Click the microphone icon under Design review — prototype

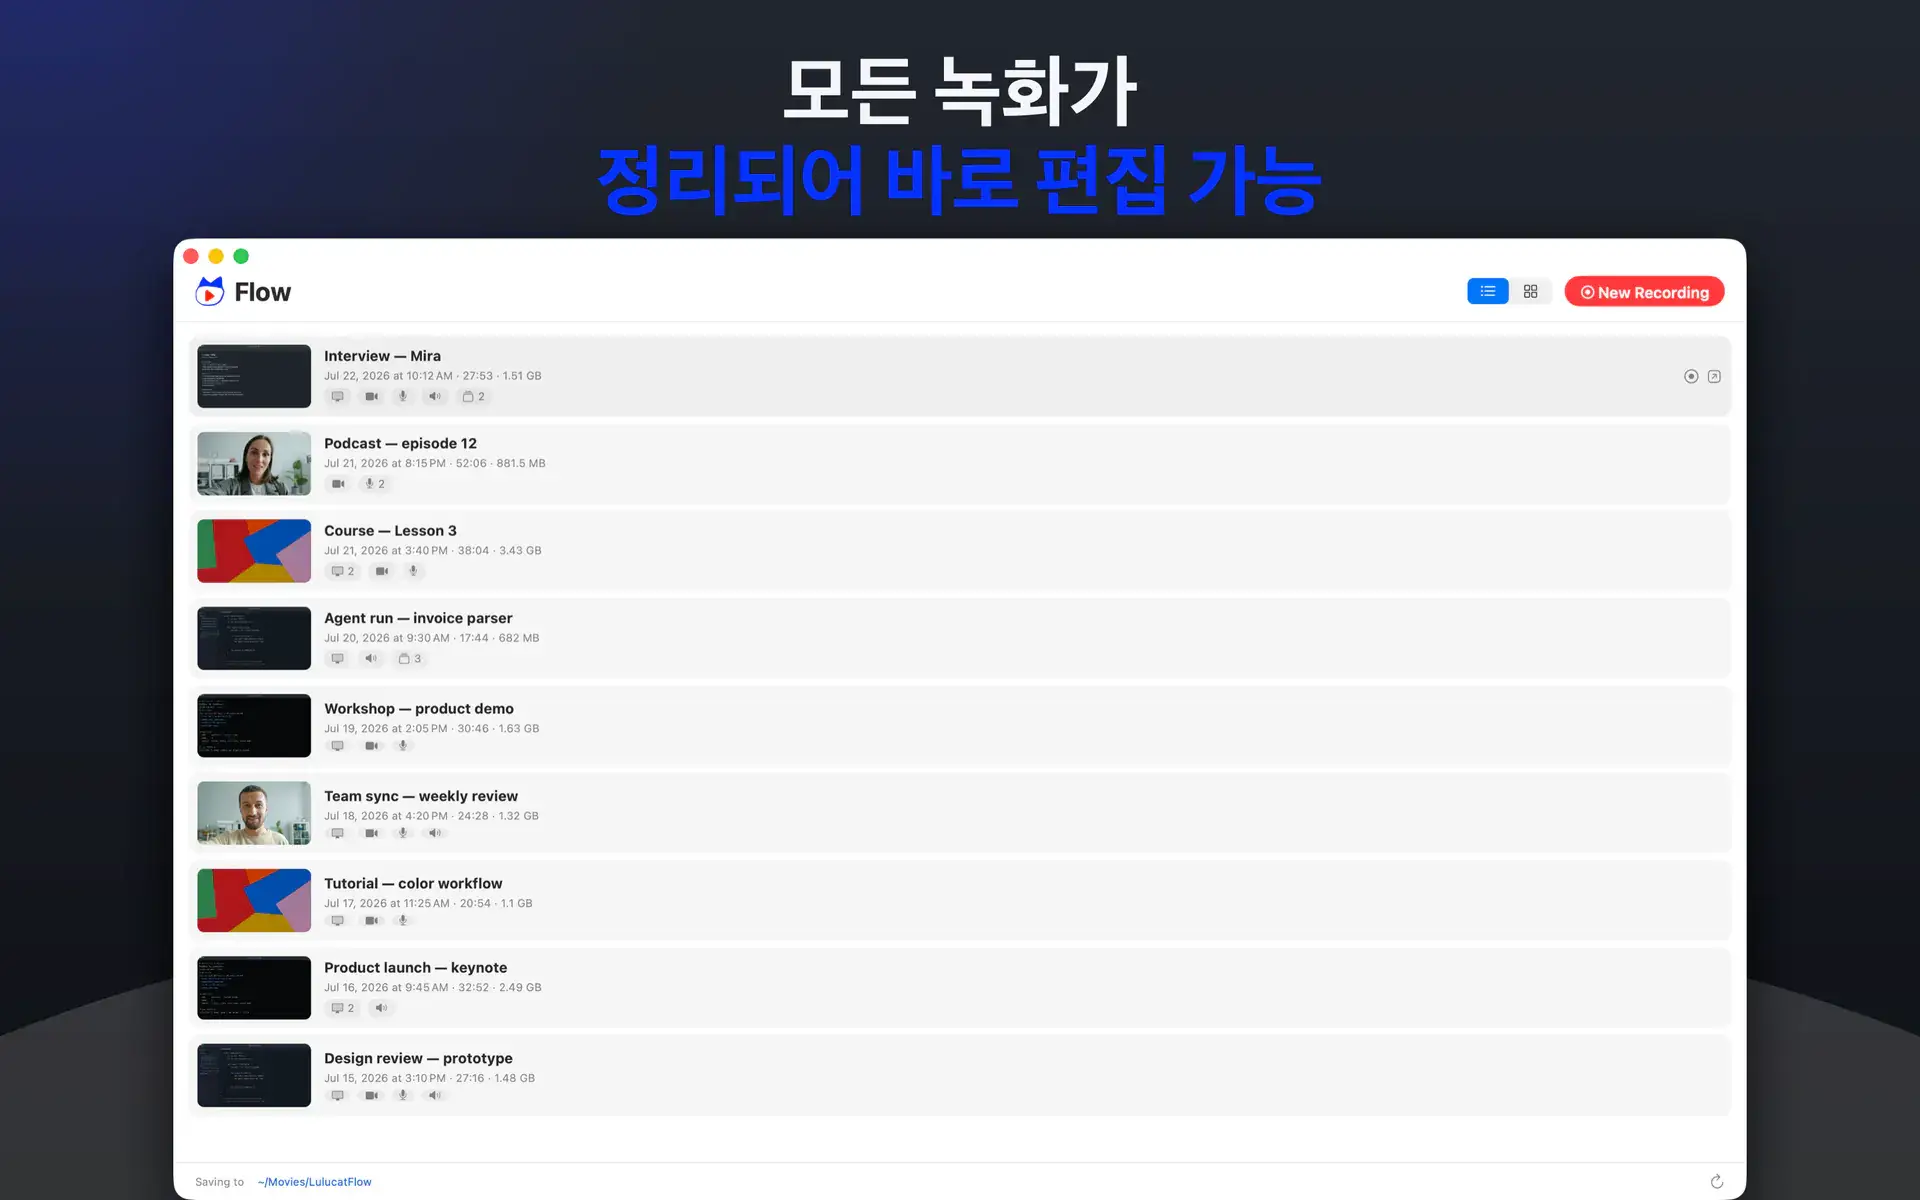tap(403, 1096)
